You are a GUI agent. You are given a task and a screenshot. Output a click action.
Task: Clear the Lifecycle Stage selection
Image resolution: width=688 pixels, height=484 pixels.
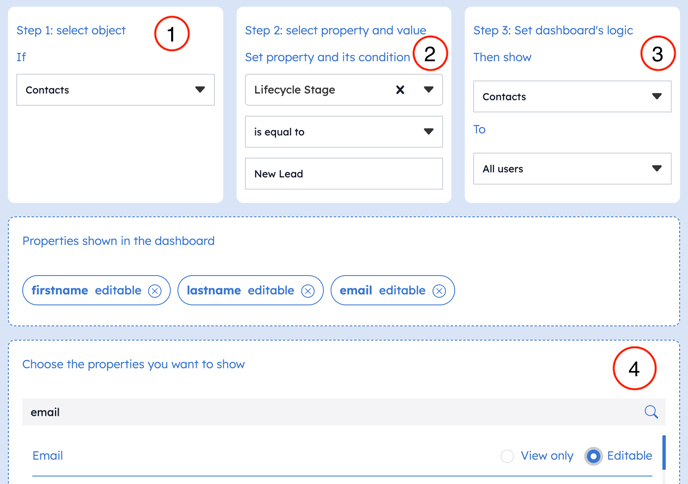[400, 90]
